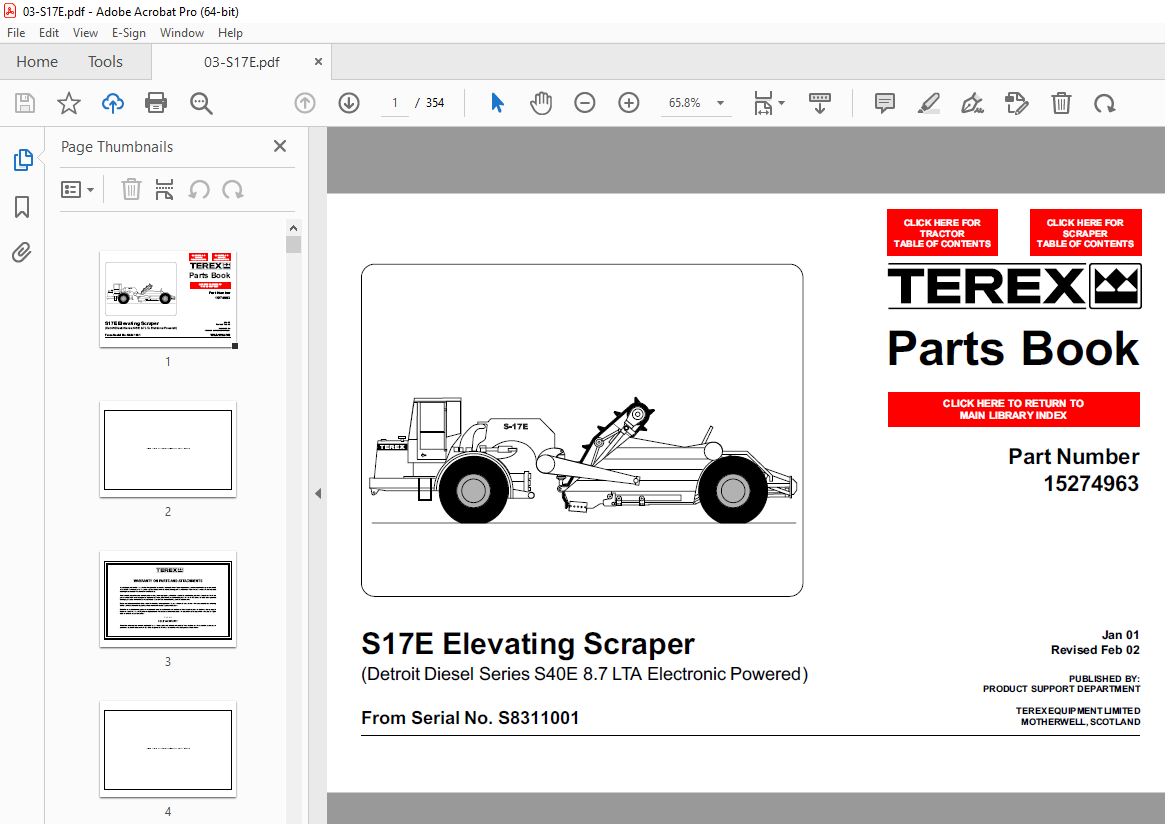
Task: Select the page 4 thumbnail
Action: pyautogui.click(x=168, y=749)
